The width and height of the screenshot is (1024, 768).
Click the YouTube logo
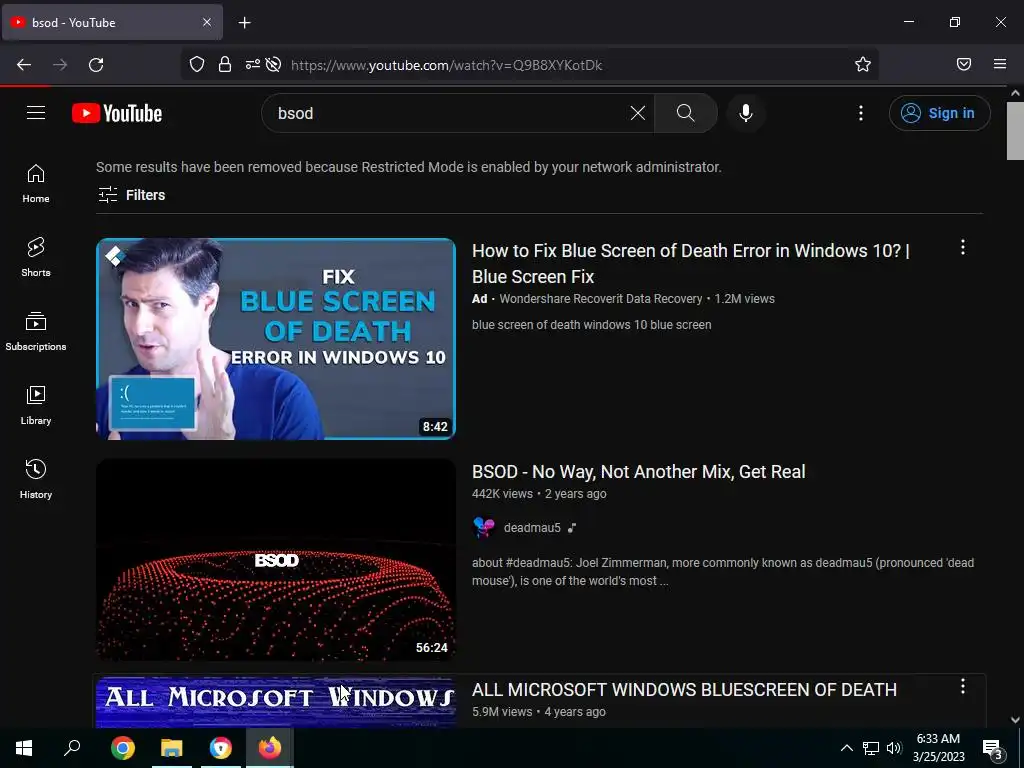tap(117, 113)
